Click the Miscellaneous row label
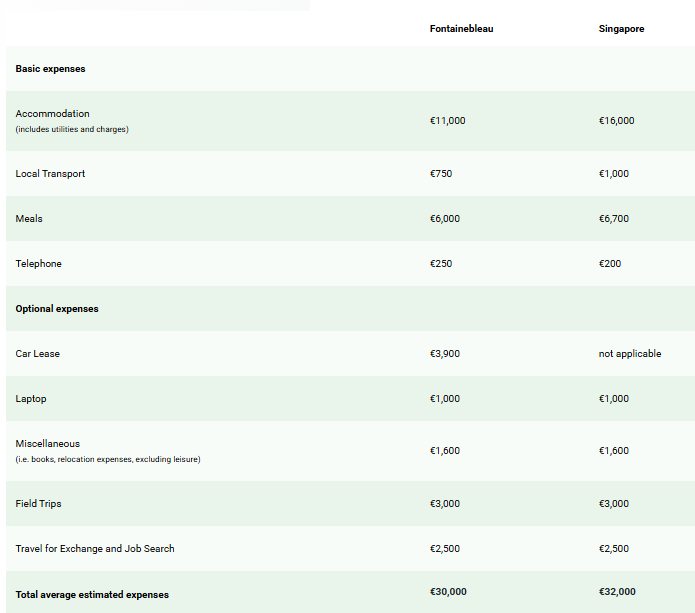This screenshot has height=613, width=695. 48,444
